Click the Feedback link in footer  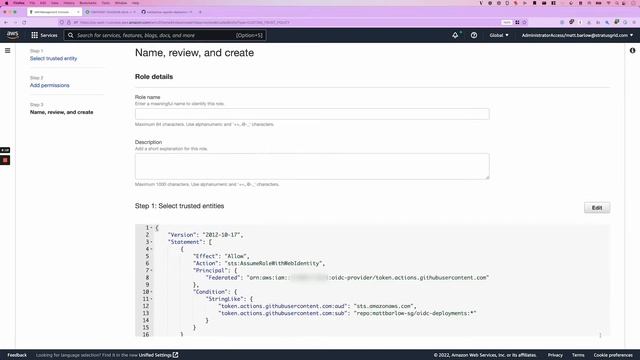17,355
